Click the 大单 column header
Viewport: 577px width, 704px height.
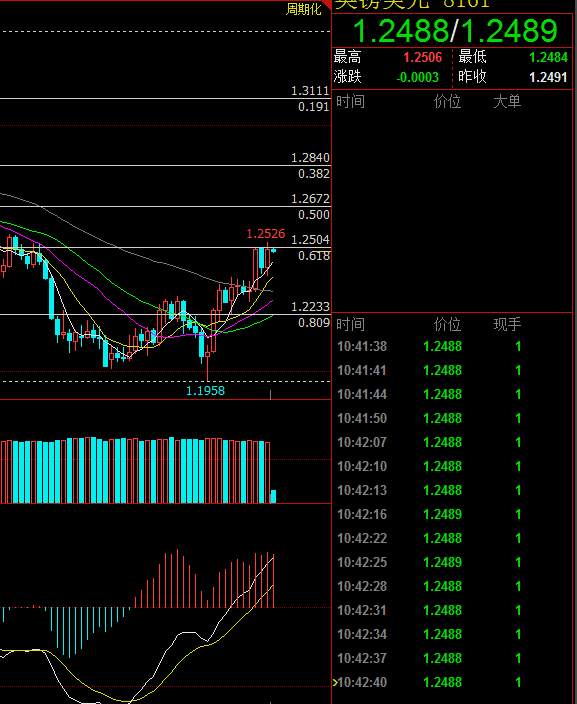(x=507, y=101)
